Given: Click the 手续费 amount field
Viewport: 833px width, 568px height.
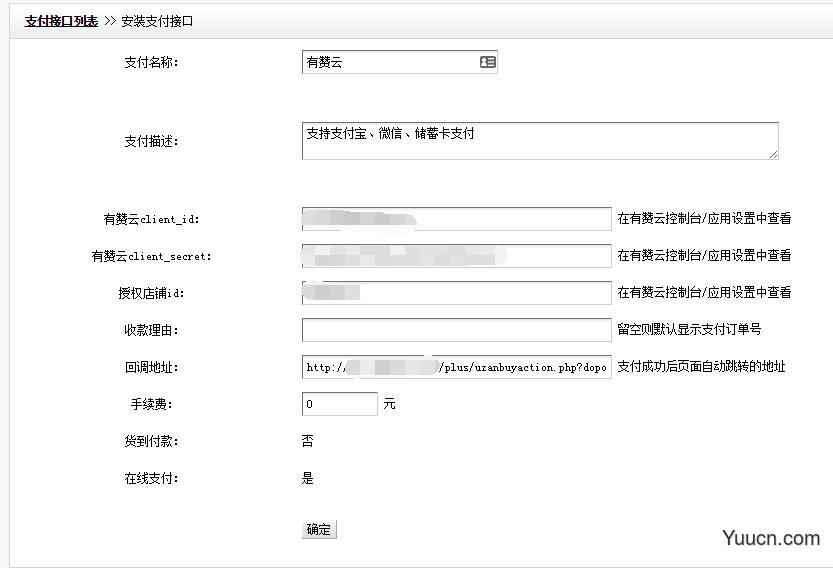Looking at the screenshot, I should 339,404.
